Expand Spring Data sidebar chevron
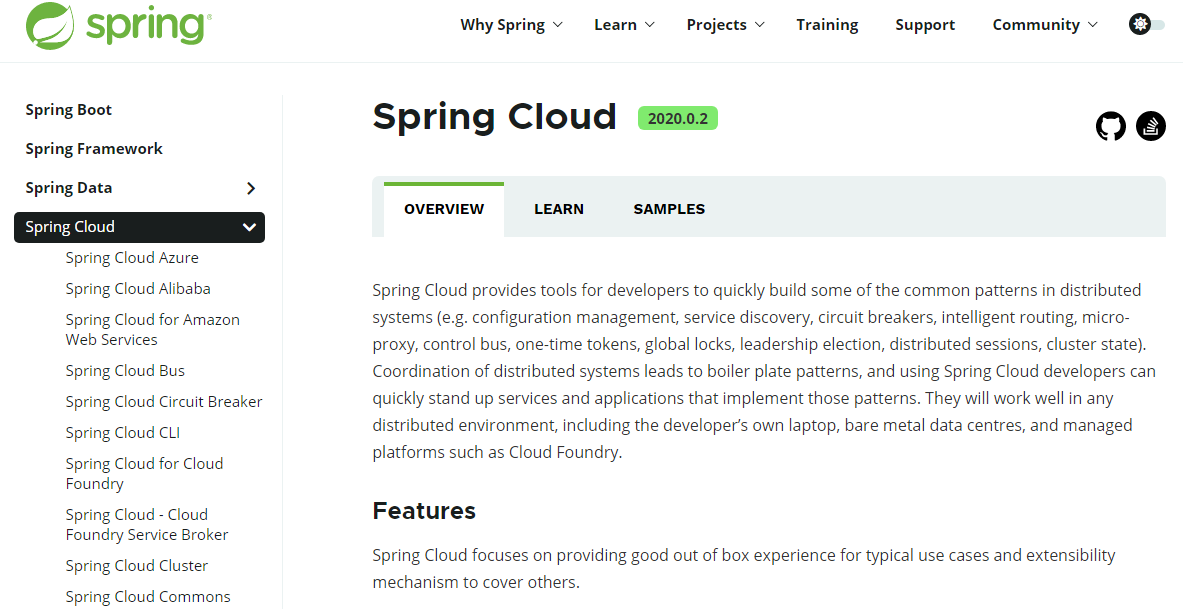 251,189
